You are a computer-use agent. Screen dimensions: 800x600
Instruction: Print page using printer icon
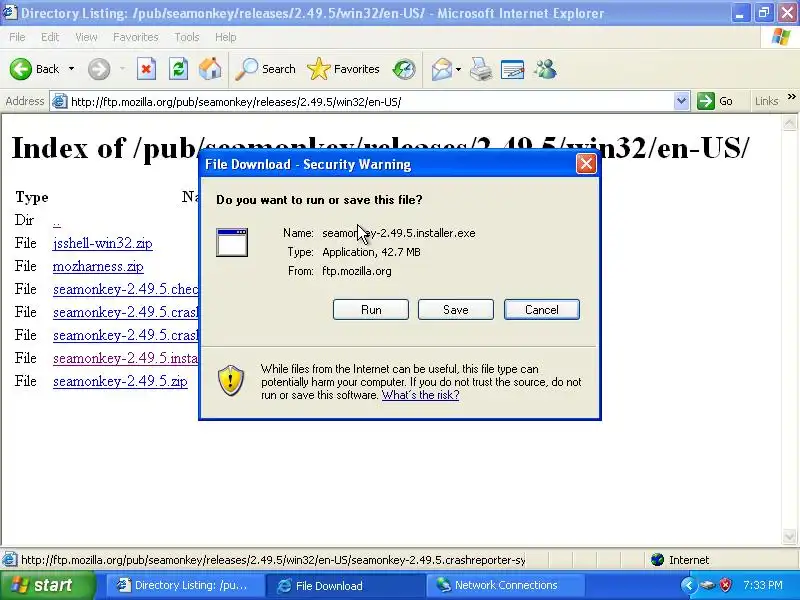tap(481, 69)
